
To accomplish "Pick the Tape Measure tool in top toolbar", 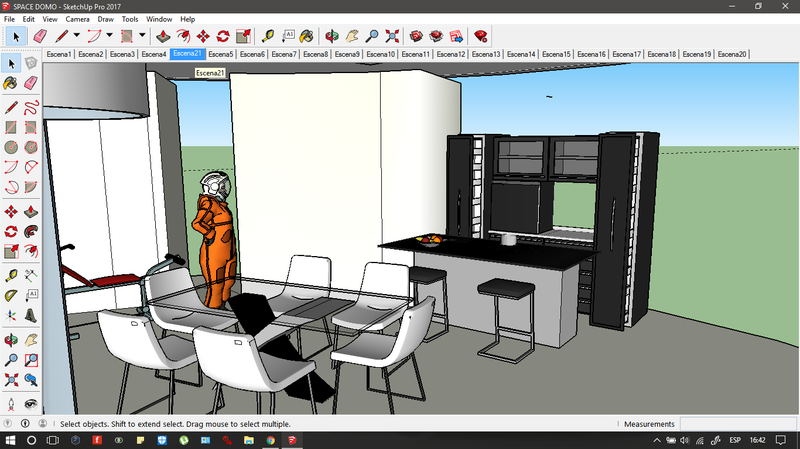I will [x=267, y=36].
